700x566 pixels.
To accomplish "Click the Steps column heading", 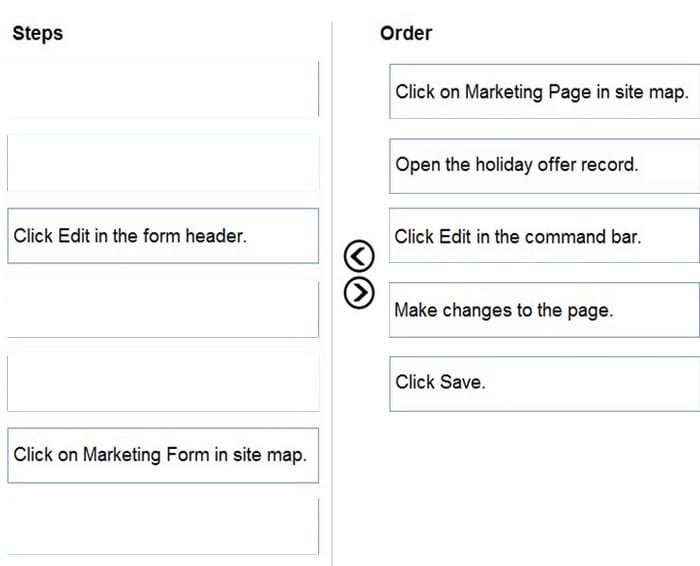I will [38, 33].
